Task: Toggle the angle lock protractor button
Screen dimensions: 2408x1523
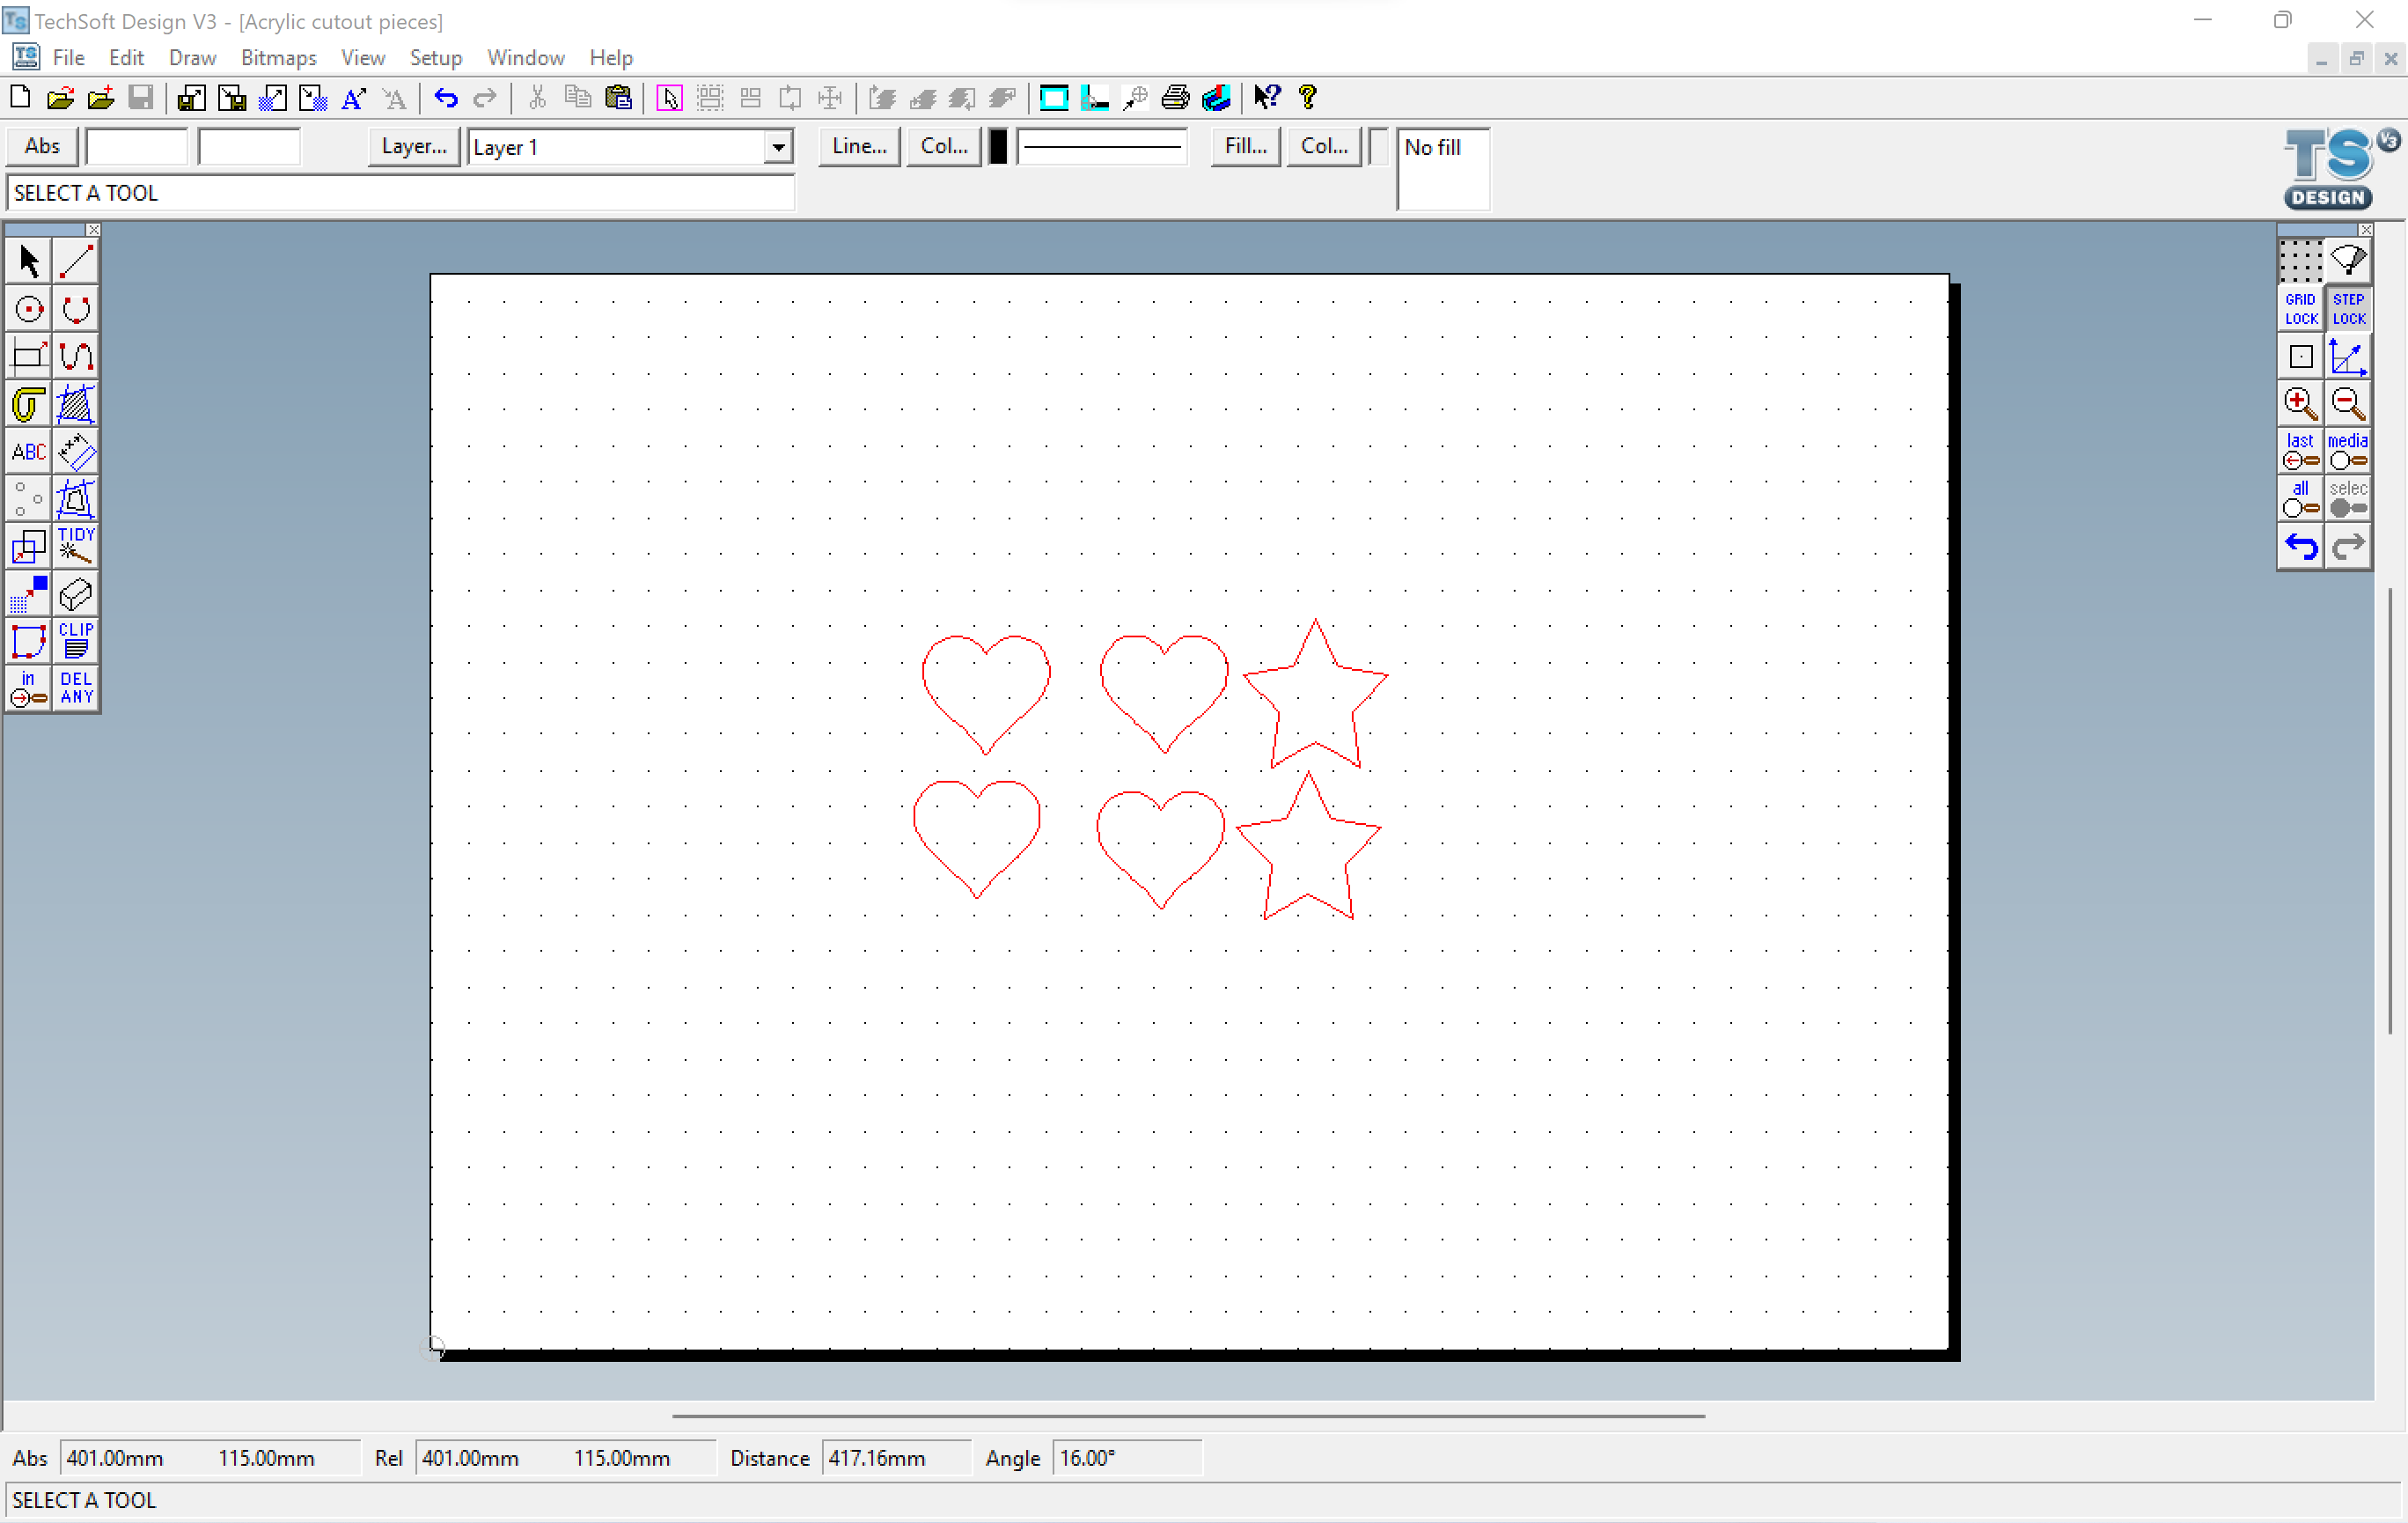Action: (2348, 262)
